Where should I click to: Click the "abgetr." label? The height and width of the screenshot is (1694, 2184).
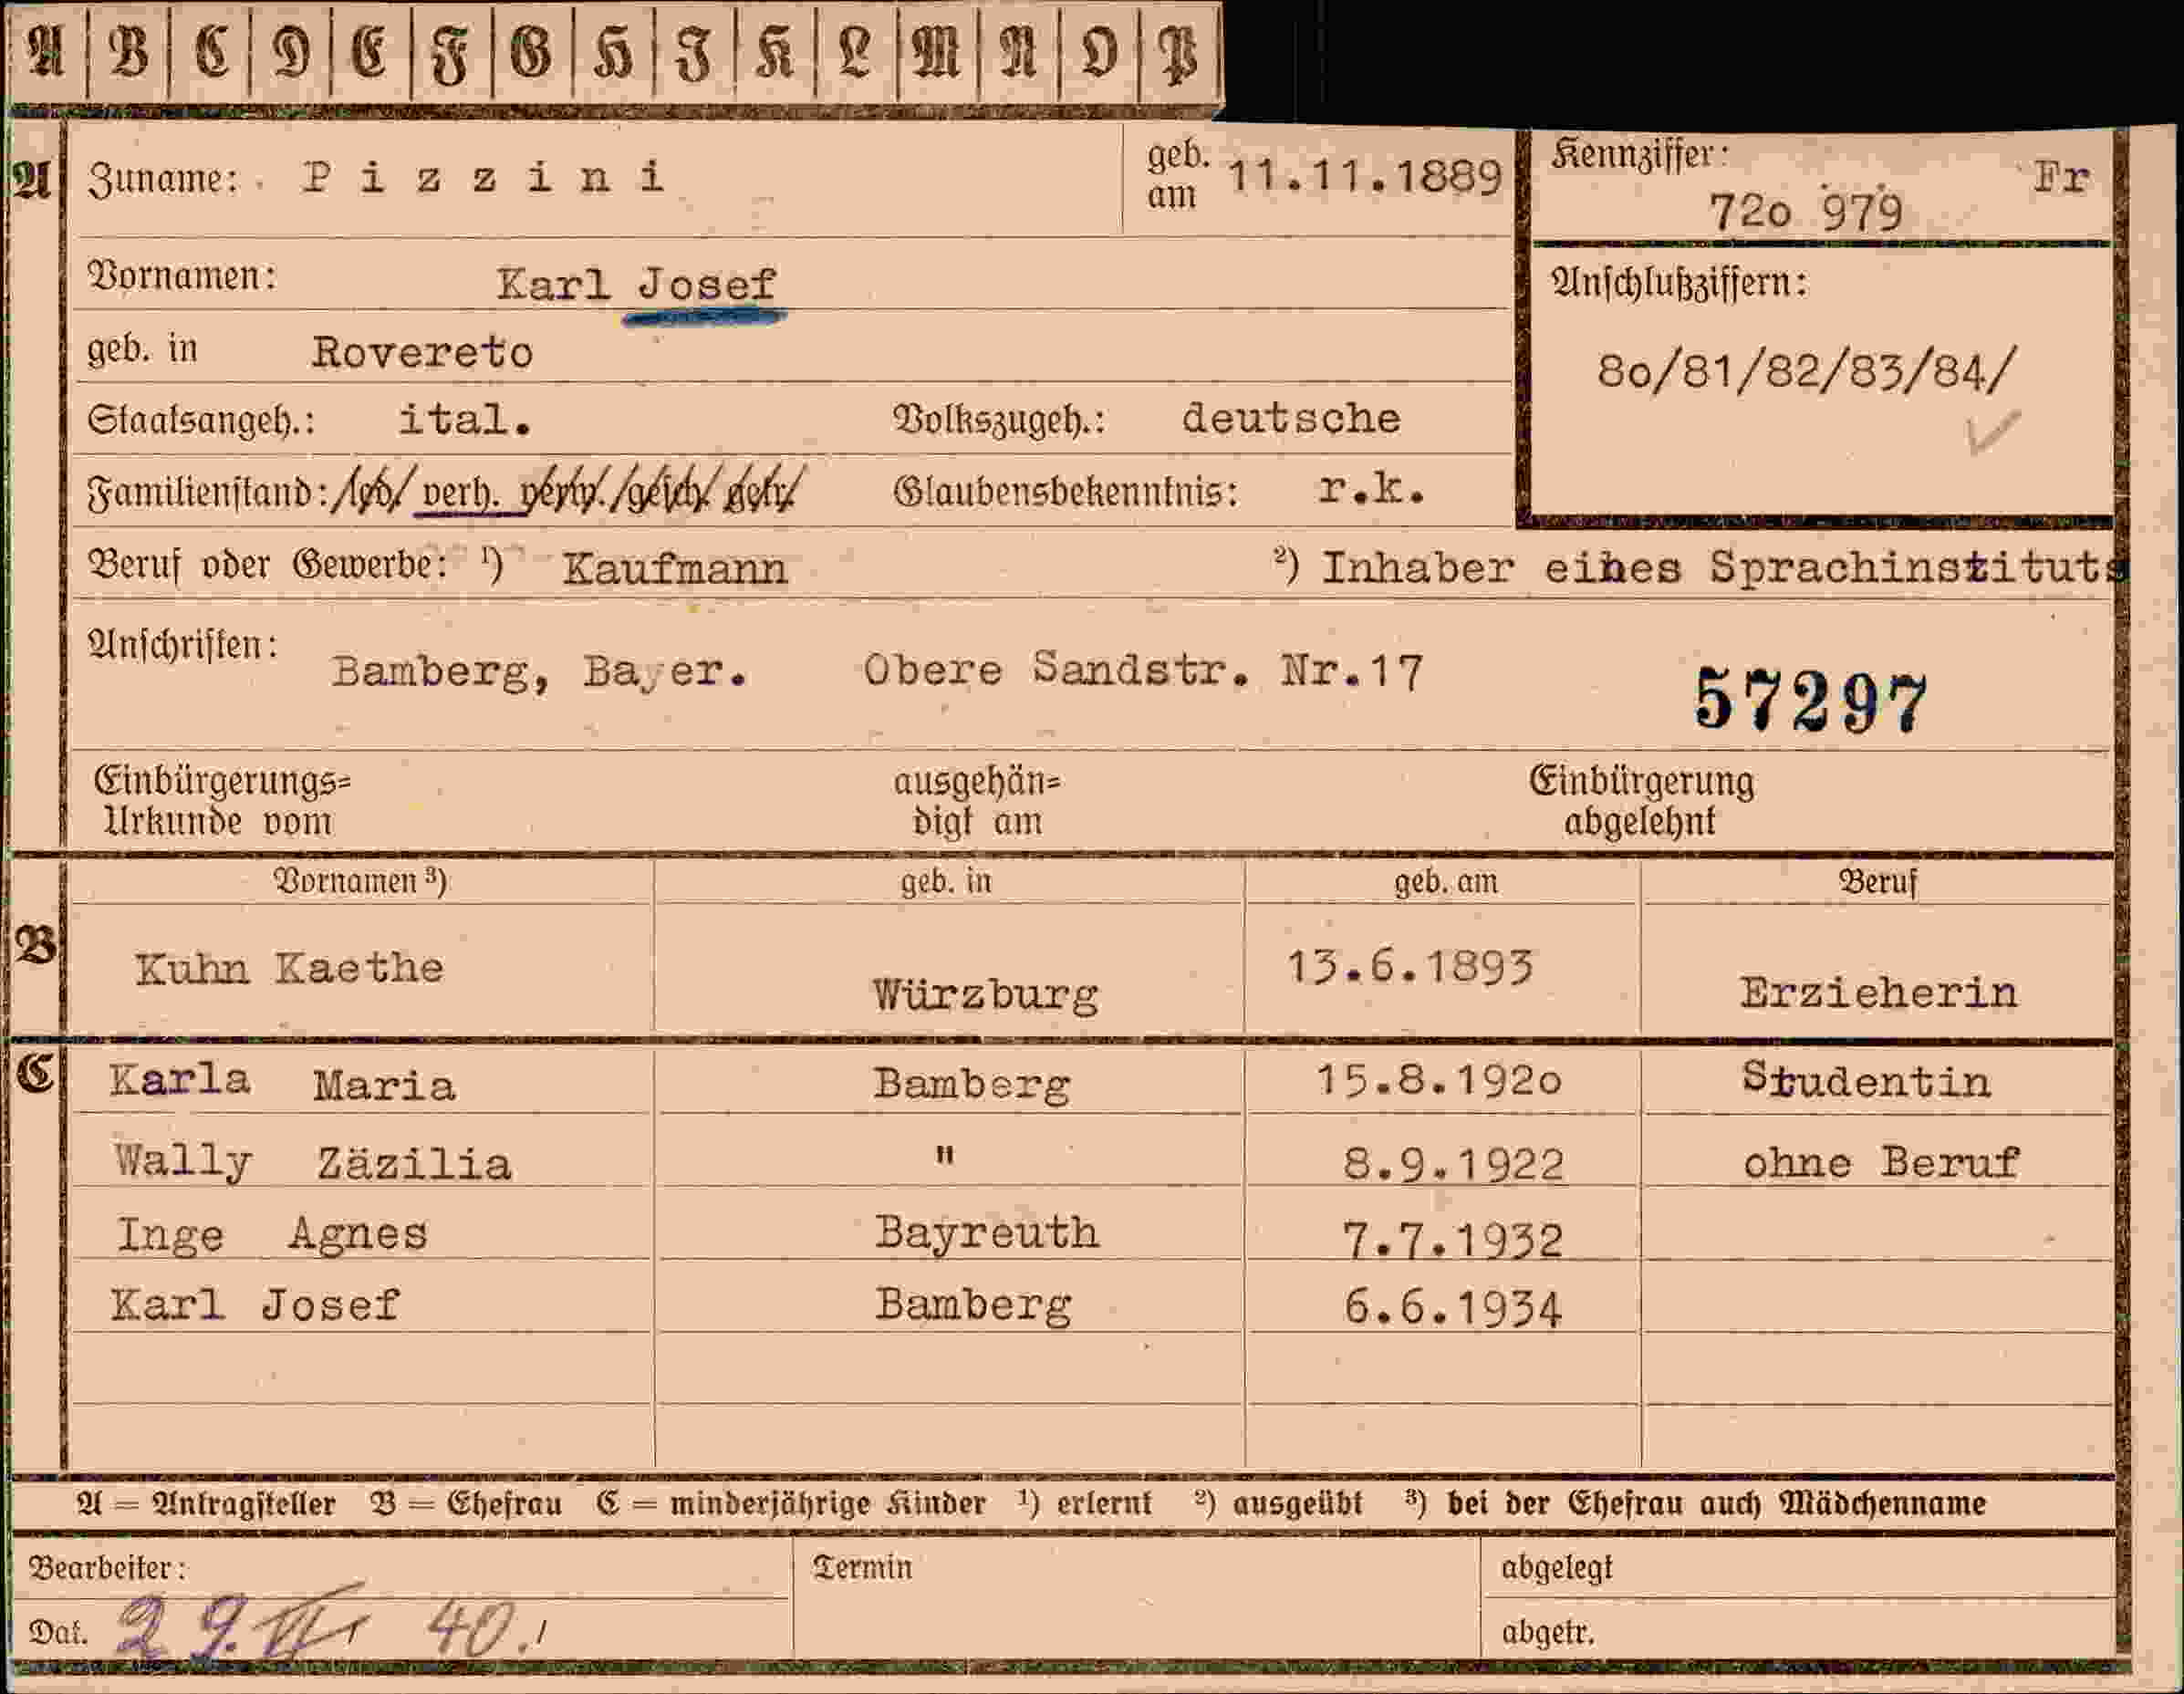1548,1632
